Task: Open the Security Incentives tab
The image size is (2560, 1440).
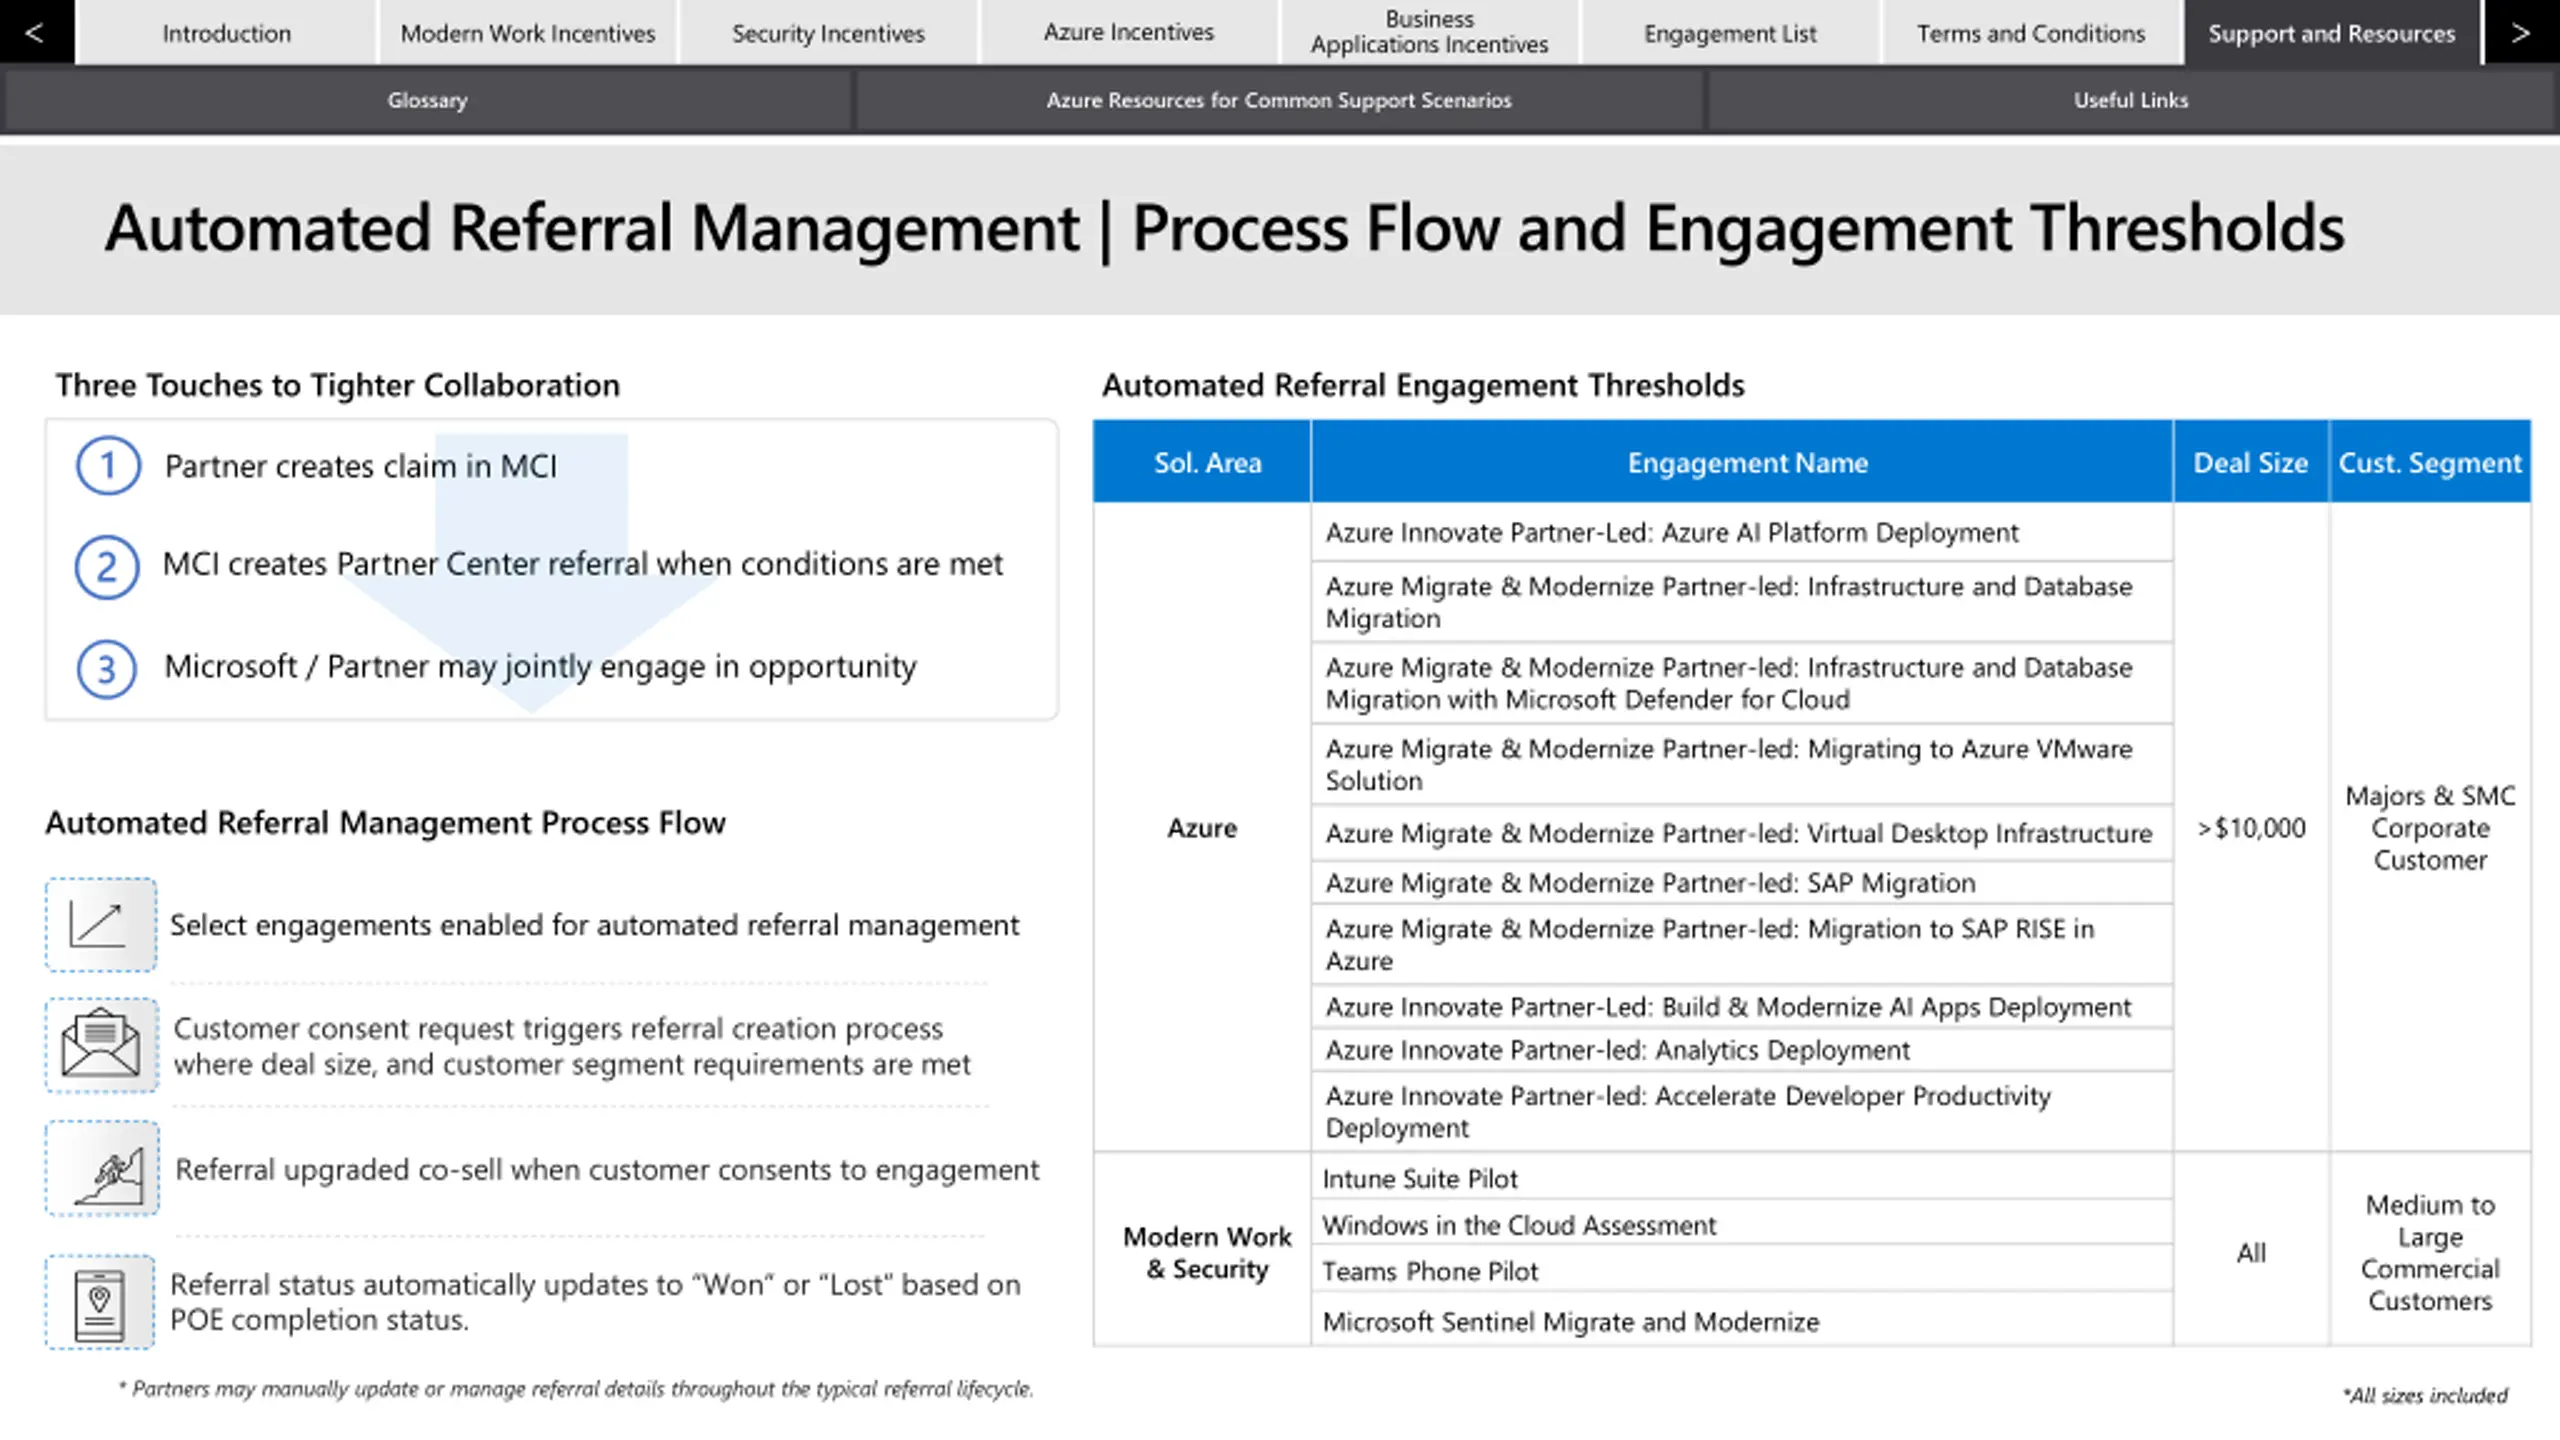Action: pos(828,32)
